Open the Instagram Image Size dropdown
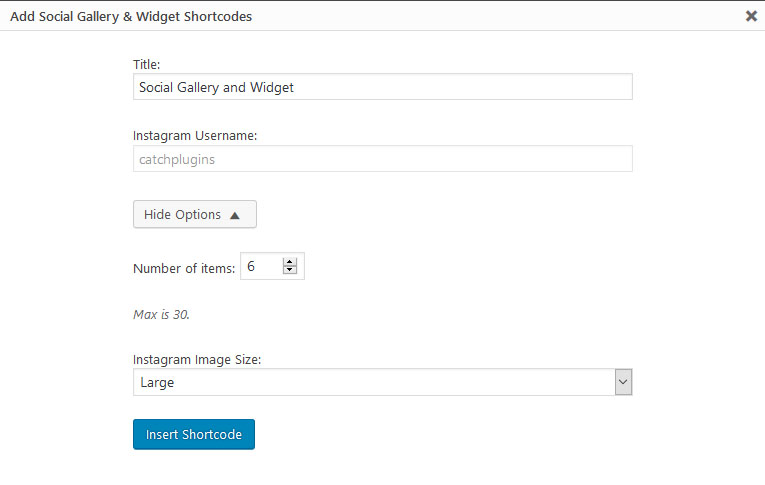 point(382,382)
